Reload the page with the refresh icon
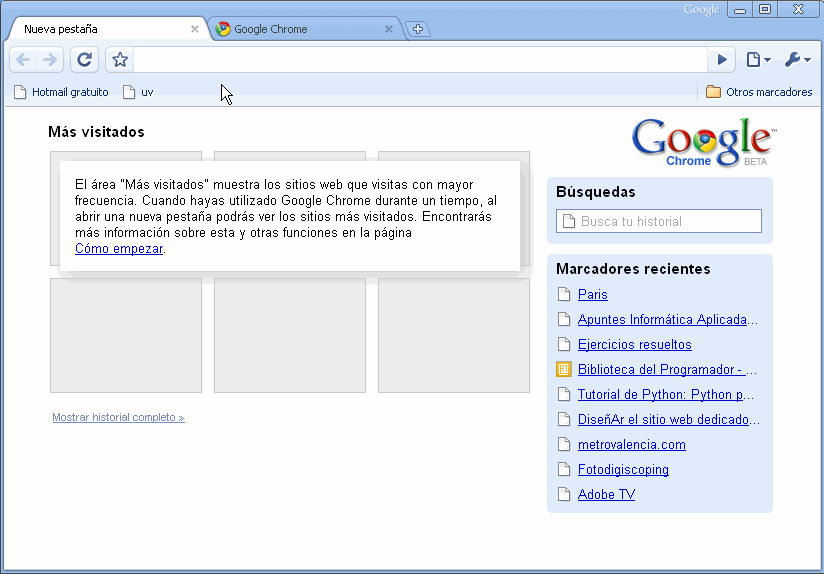The image size is (824, 574). pyautogui.click(x=85, y=59)
